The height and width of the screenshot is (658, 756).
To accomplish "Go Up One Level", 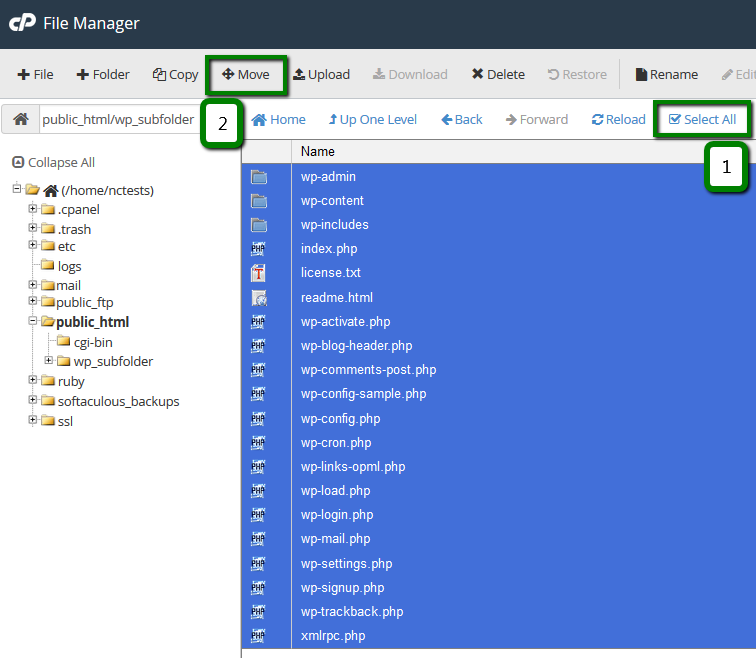I will coord(372,119).
